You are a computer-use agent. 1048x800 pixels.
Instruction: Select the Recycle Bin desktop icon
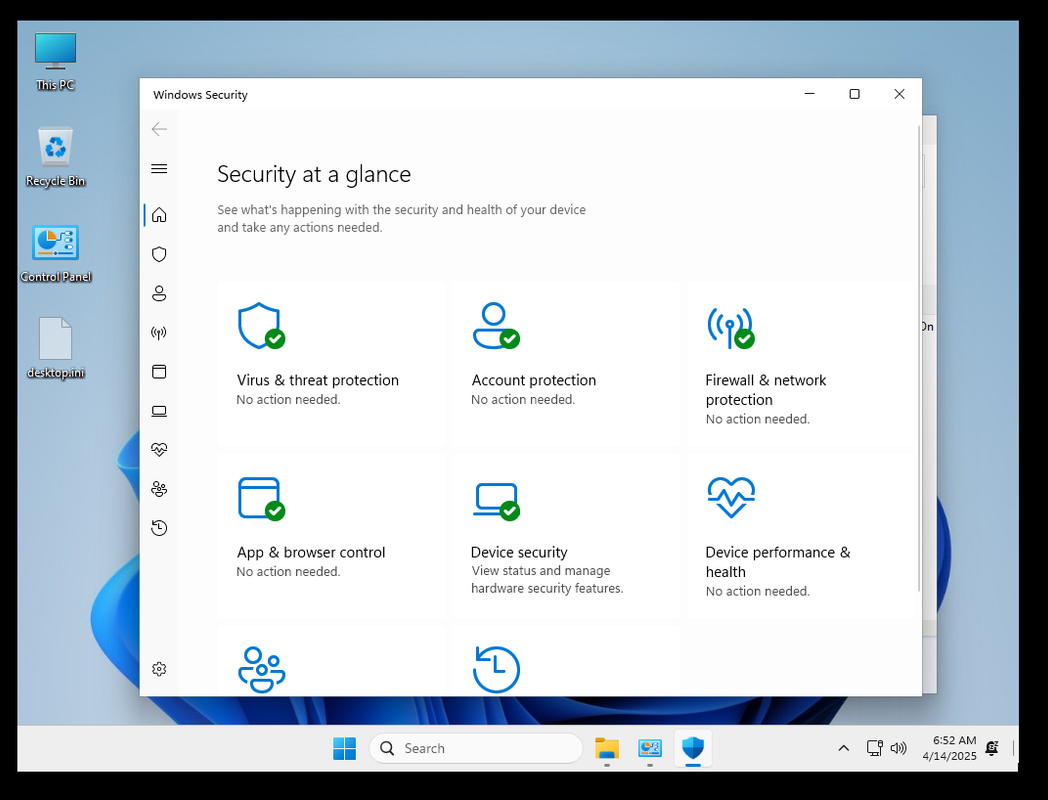(55, 157)
